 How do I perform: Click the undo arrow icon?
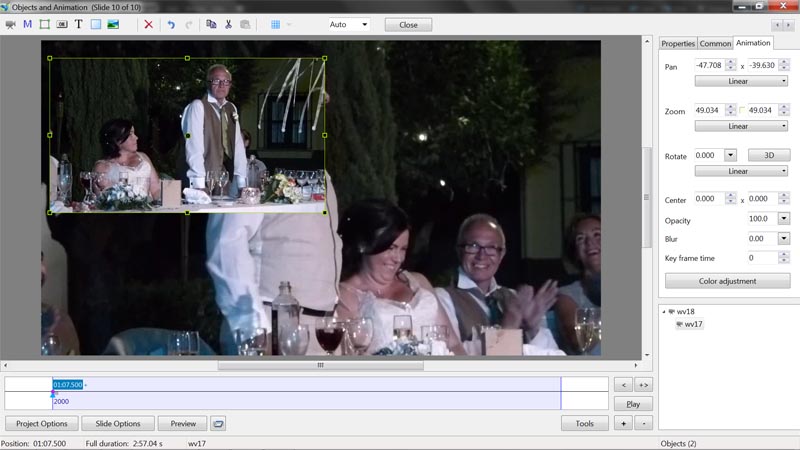[x=171, y=24]
